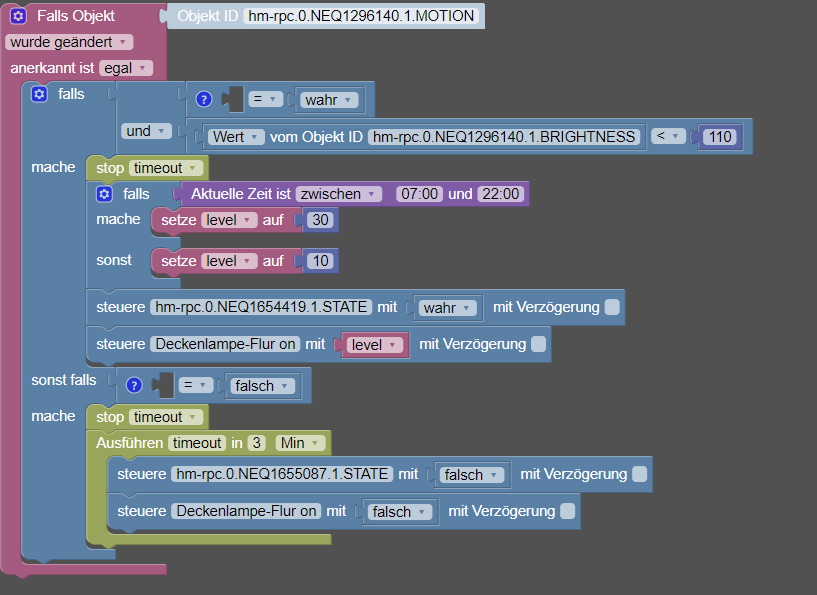The width and height of the screenshot is (817, 595).
Task: Click help question mark in falsch comparison
Action: coord(134,386)
